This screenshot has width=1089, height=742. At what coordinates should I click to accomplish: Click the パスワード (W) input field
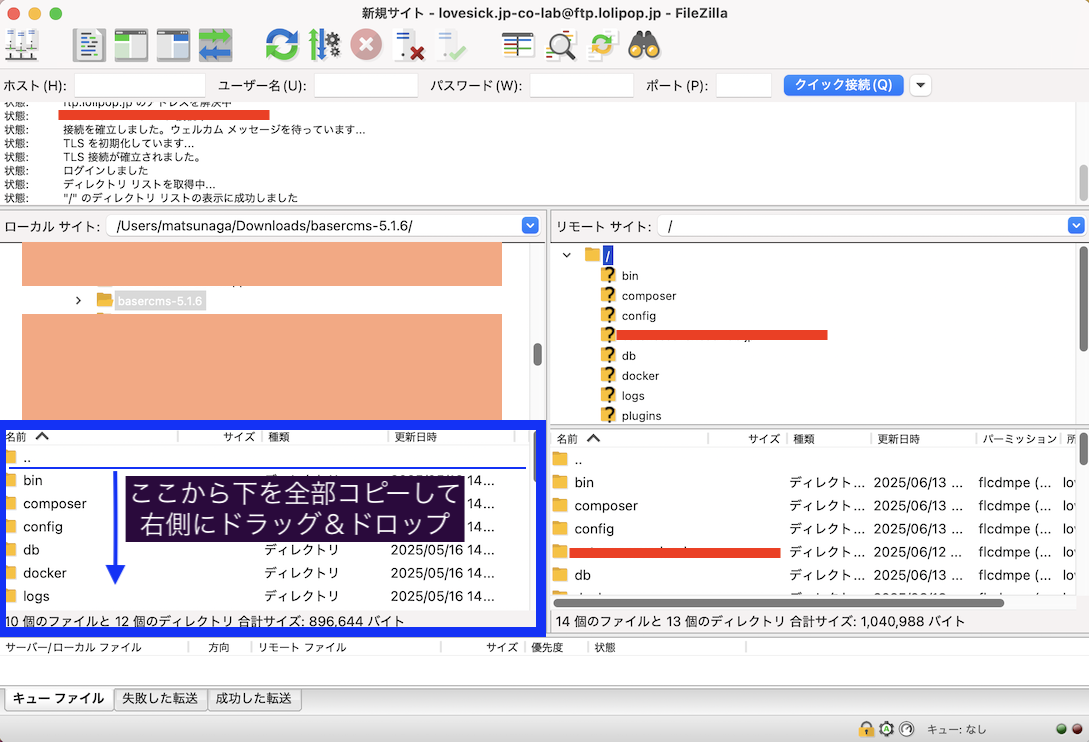click(x=581, y=85)
